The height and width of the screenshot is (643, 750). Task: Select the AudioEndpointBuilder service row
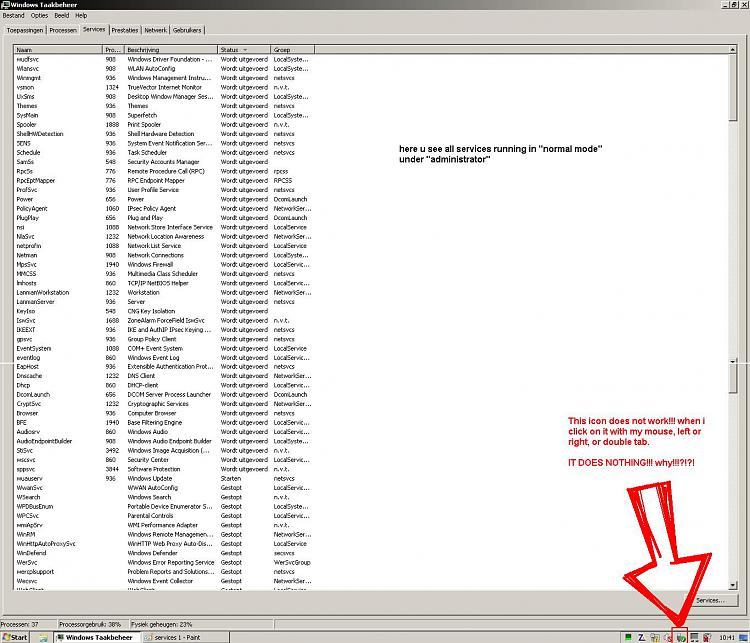pyautogui.click(x=164, y=441)
